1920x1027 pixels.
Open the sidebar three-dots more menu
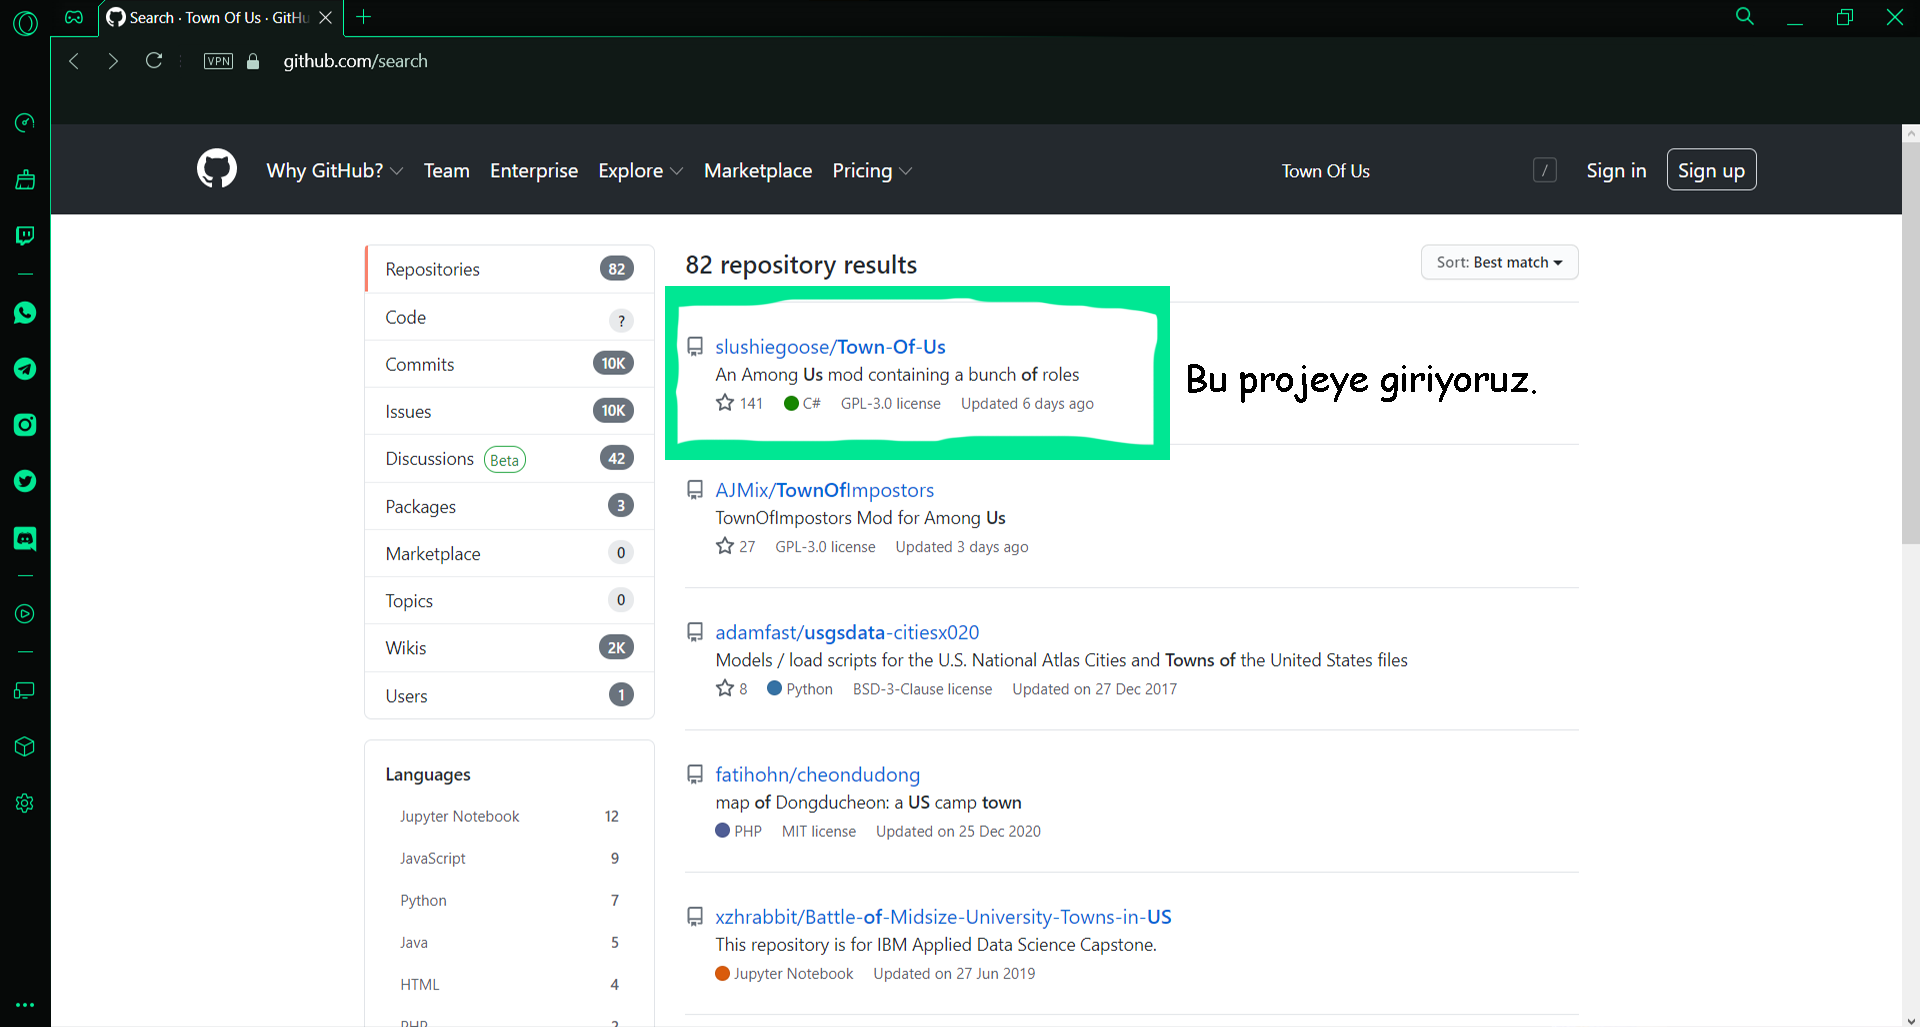(25, 1005)
